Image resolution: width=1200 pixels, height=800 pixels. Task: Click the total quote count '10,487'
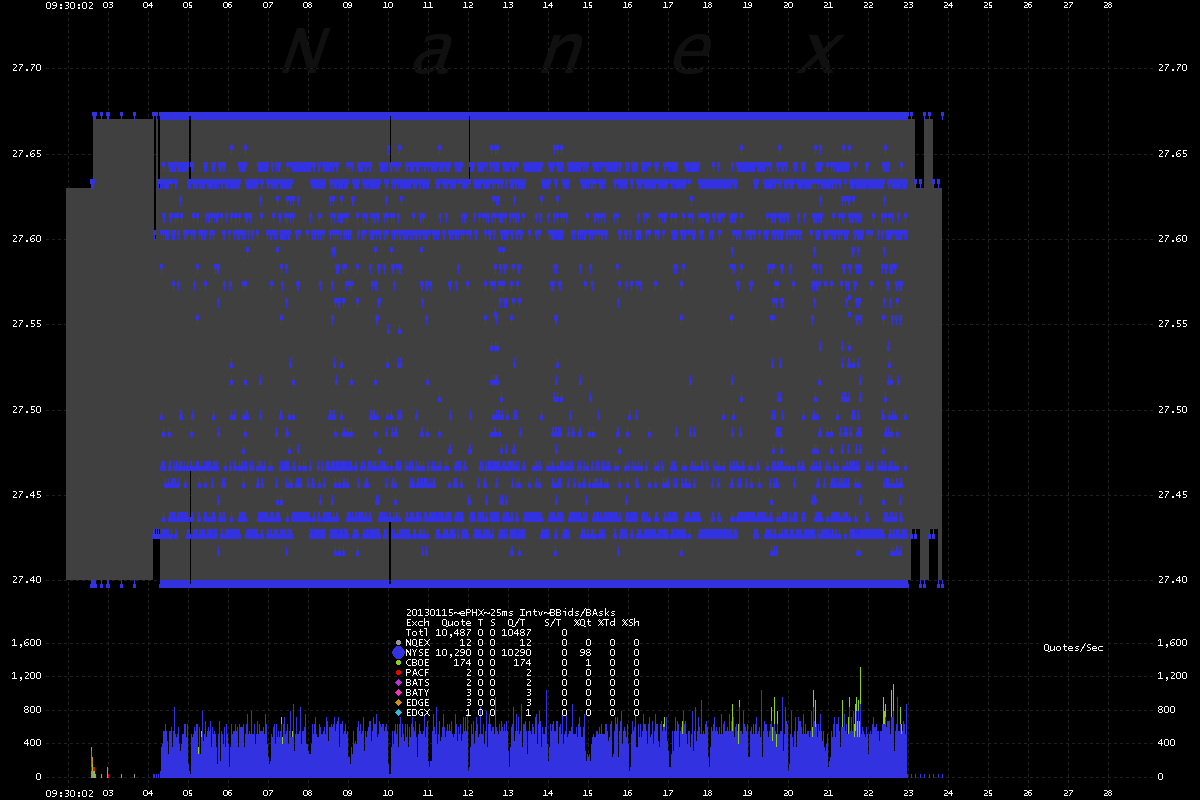[453, 632]
